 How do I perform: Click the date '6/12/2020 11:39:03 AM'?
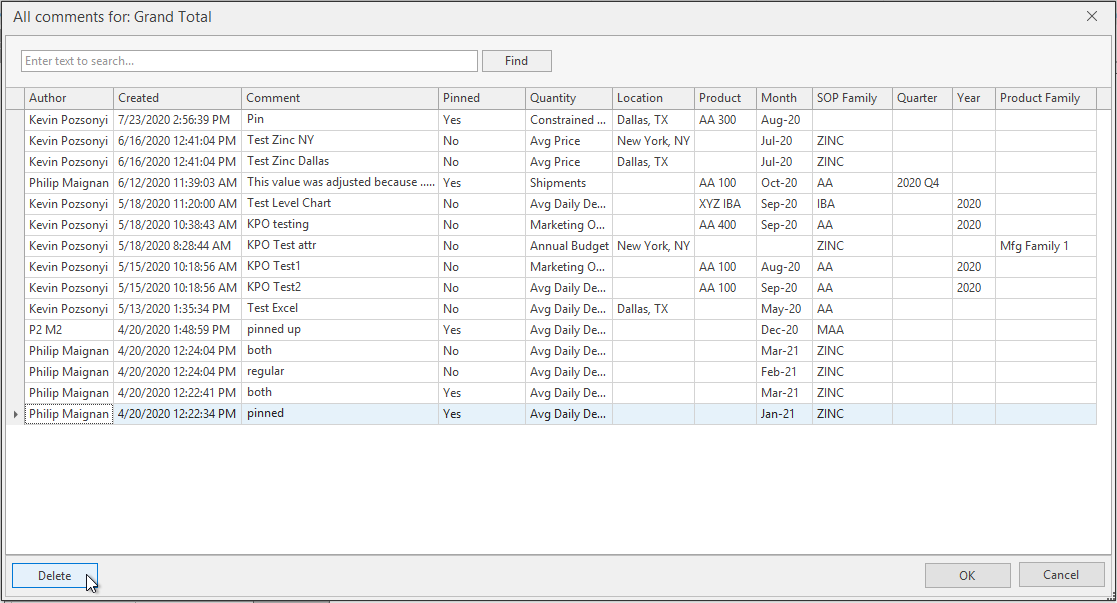point(177,182)
